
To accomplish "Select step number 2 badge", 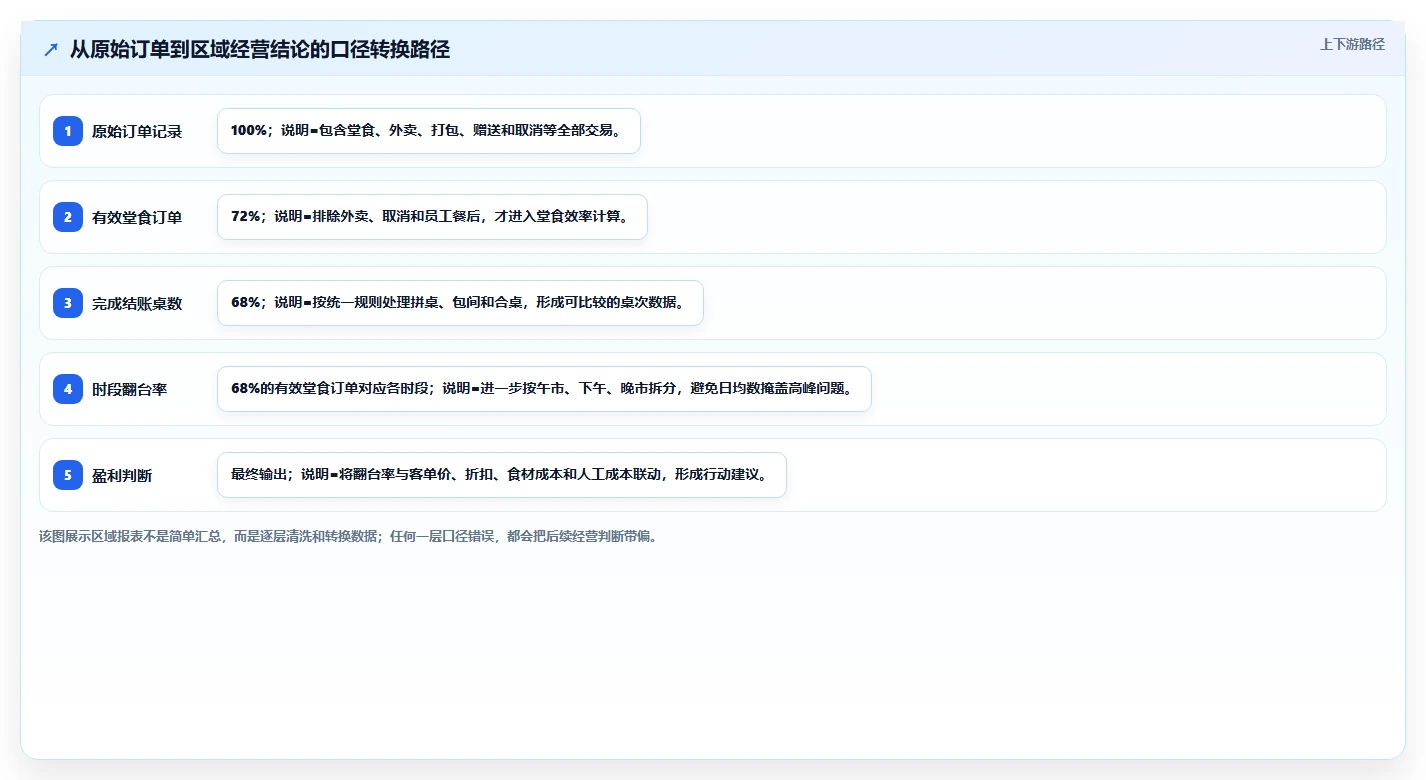I will (x=68, y=217).
